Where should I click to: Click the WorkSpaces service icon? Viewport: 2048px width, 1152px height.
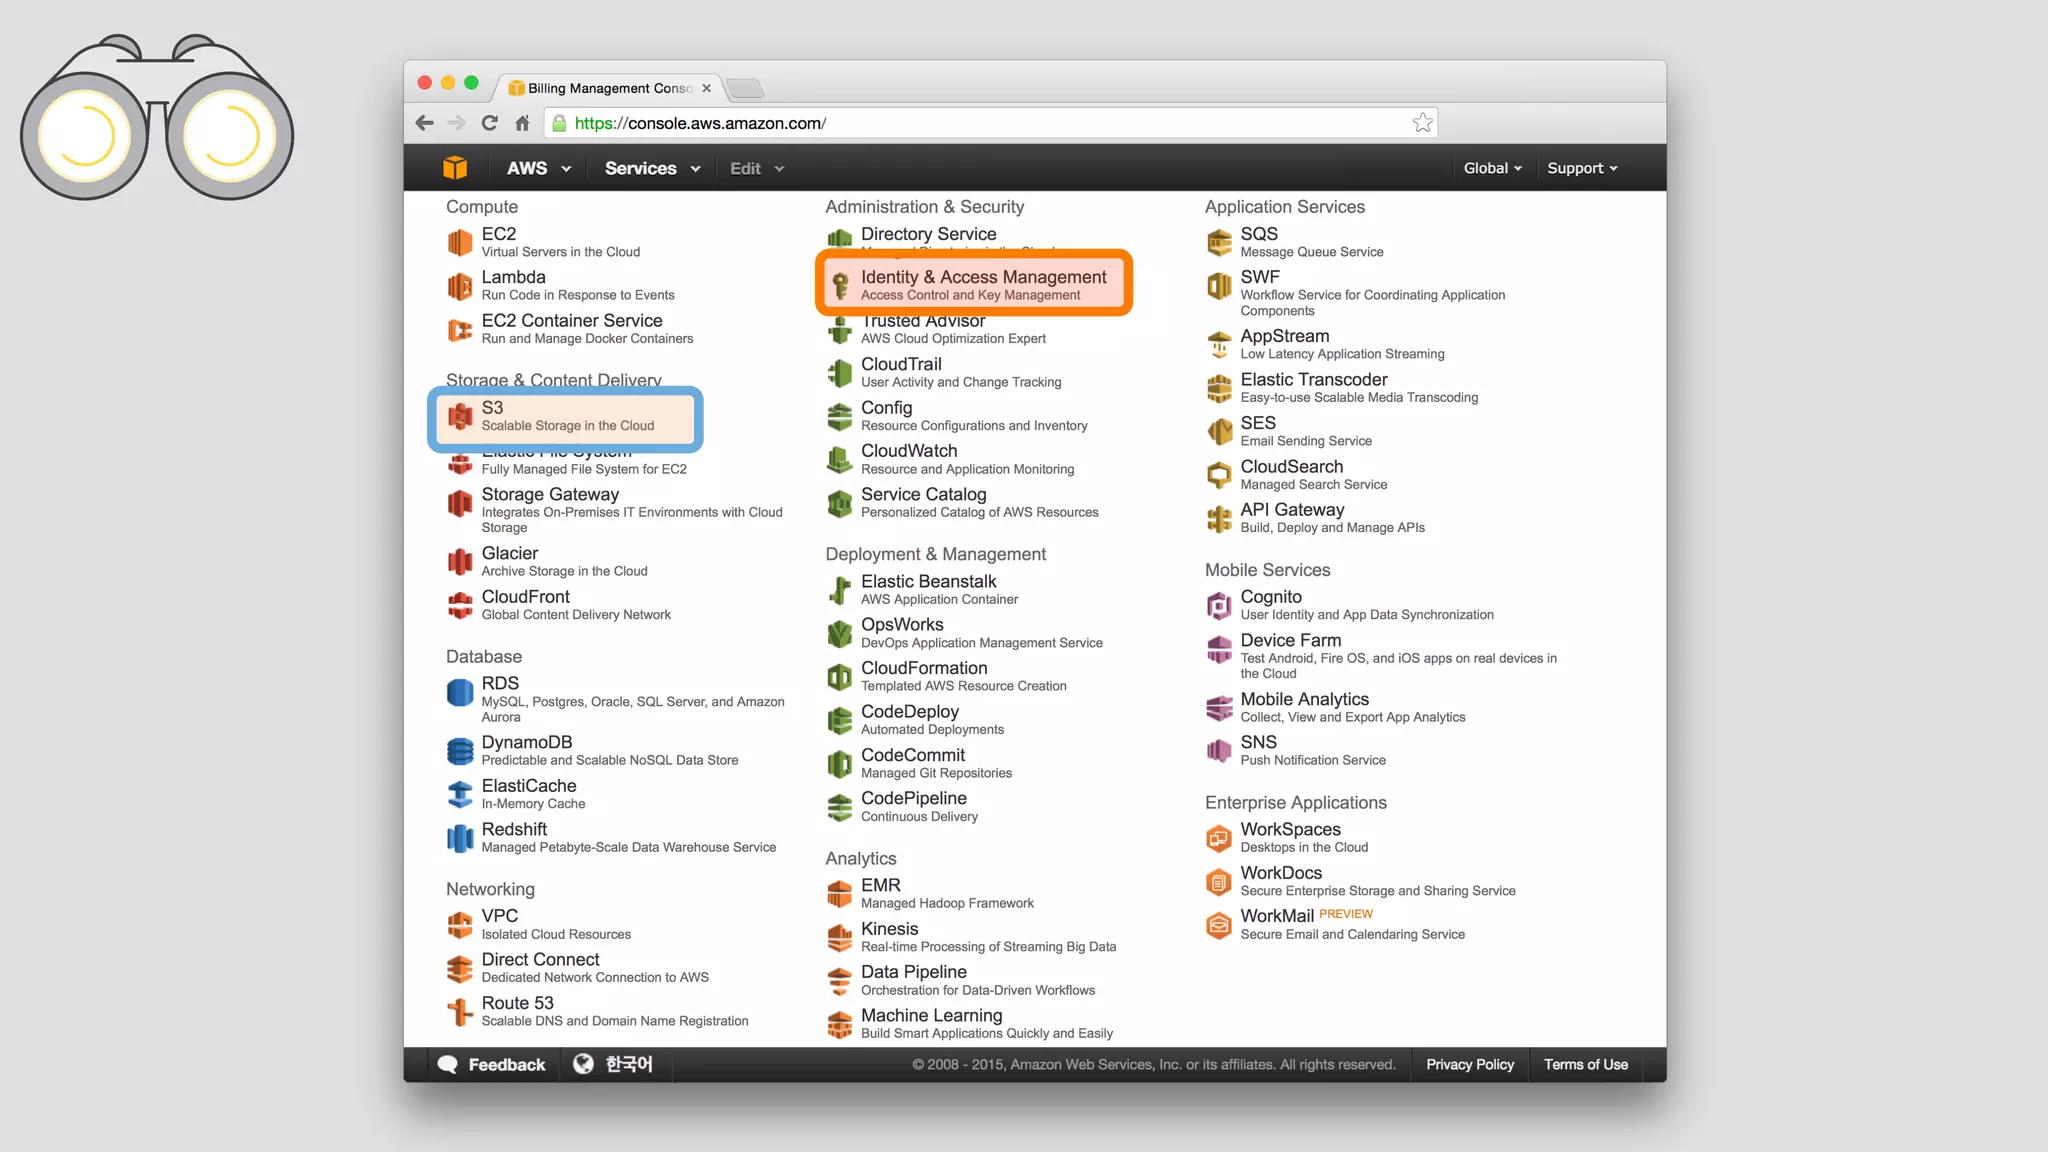click(1218, 838)
